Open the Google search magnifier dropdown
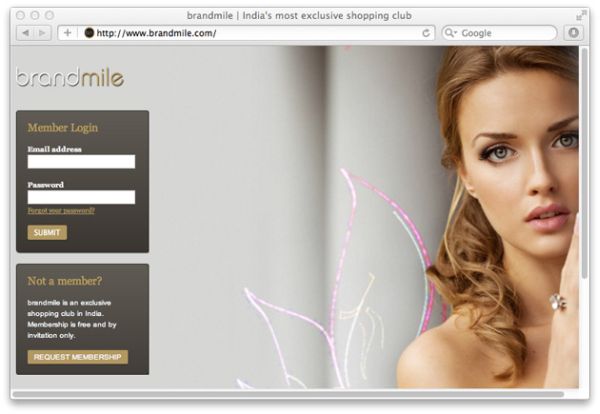 click(450, 33)
